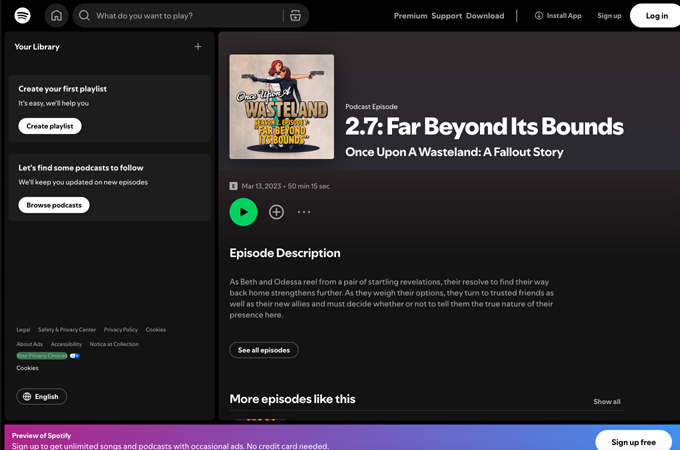Click Your Privacy Choices link
680x450 pixels.
[42, 355]
